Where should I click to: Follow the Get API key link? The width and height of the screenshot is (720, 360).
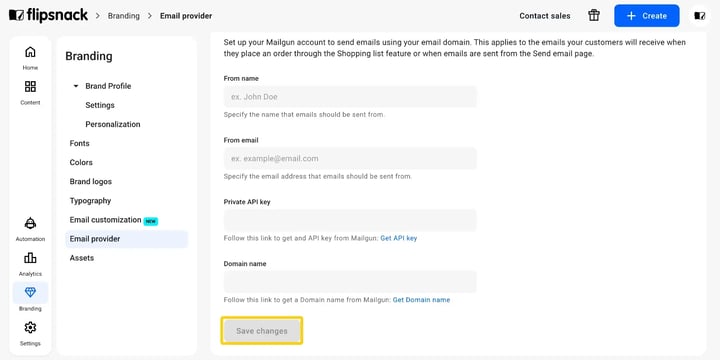(399, 238)
